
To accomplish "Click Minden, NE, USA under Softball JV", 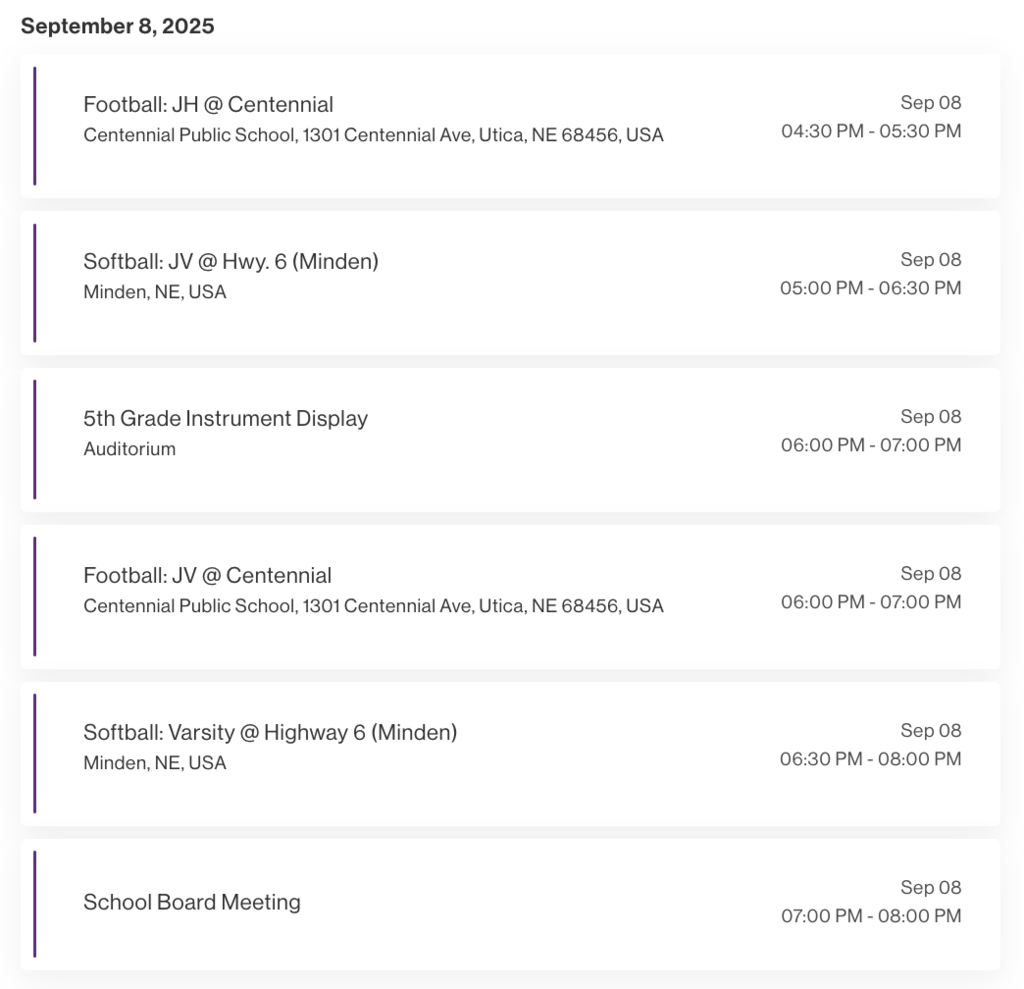I will point(155,292).
